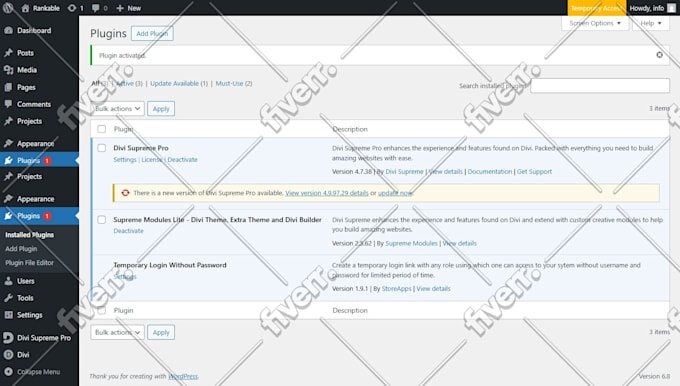Image resolution: width=680 pixels, height=386 pixels.
Task: Open the Divi Supreme author link
Action: coord(404,171)
